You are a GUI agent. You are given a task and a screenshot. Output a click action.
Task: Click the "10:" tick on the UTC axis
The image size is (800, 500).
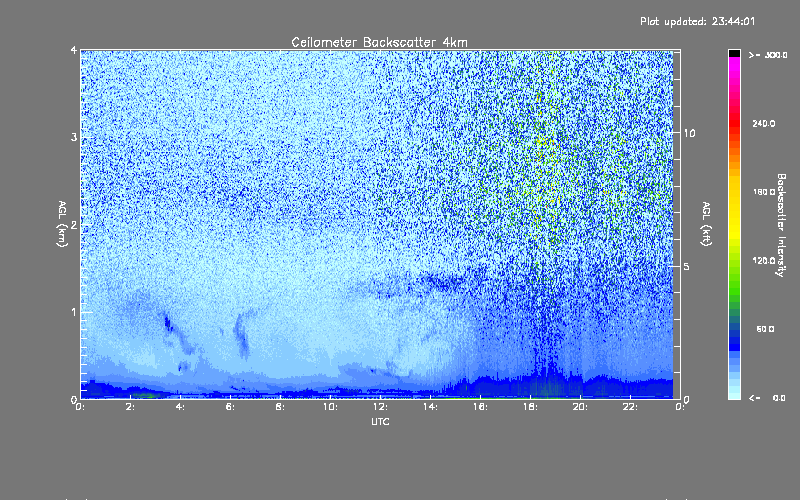(330, 407)
